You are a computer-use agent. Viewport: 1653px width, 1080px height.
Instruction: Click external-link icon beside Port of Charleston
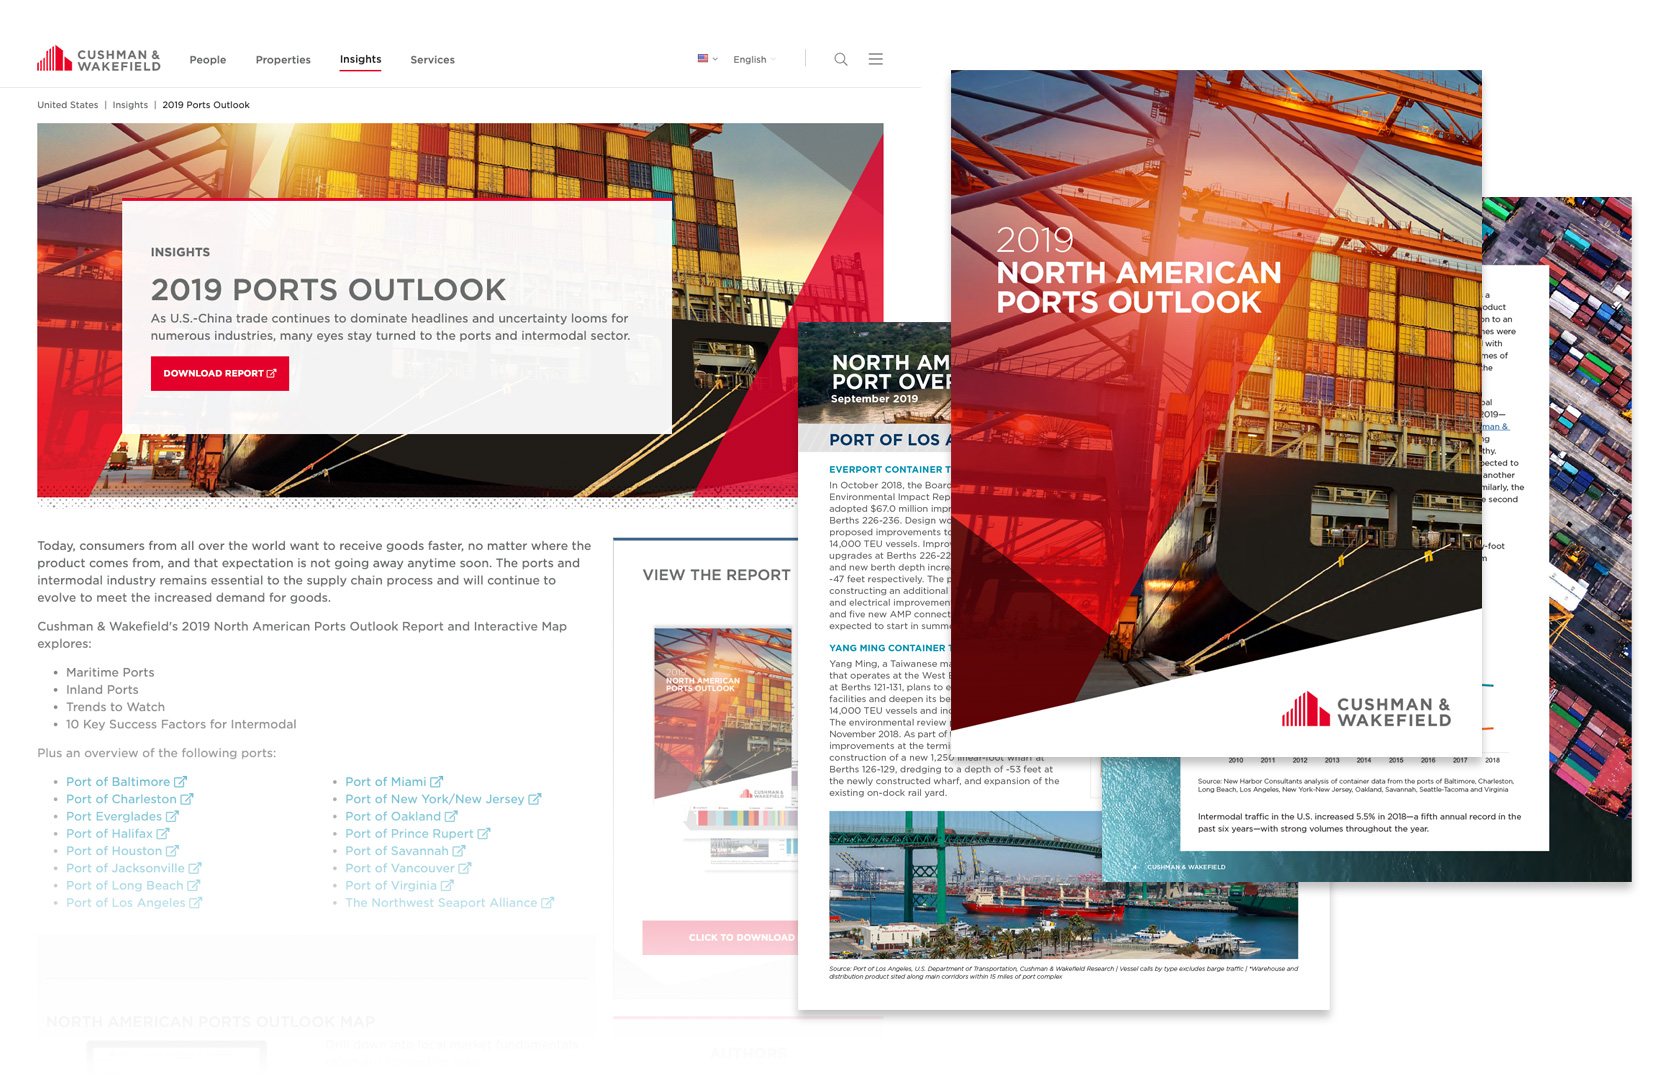187,798
